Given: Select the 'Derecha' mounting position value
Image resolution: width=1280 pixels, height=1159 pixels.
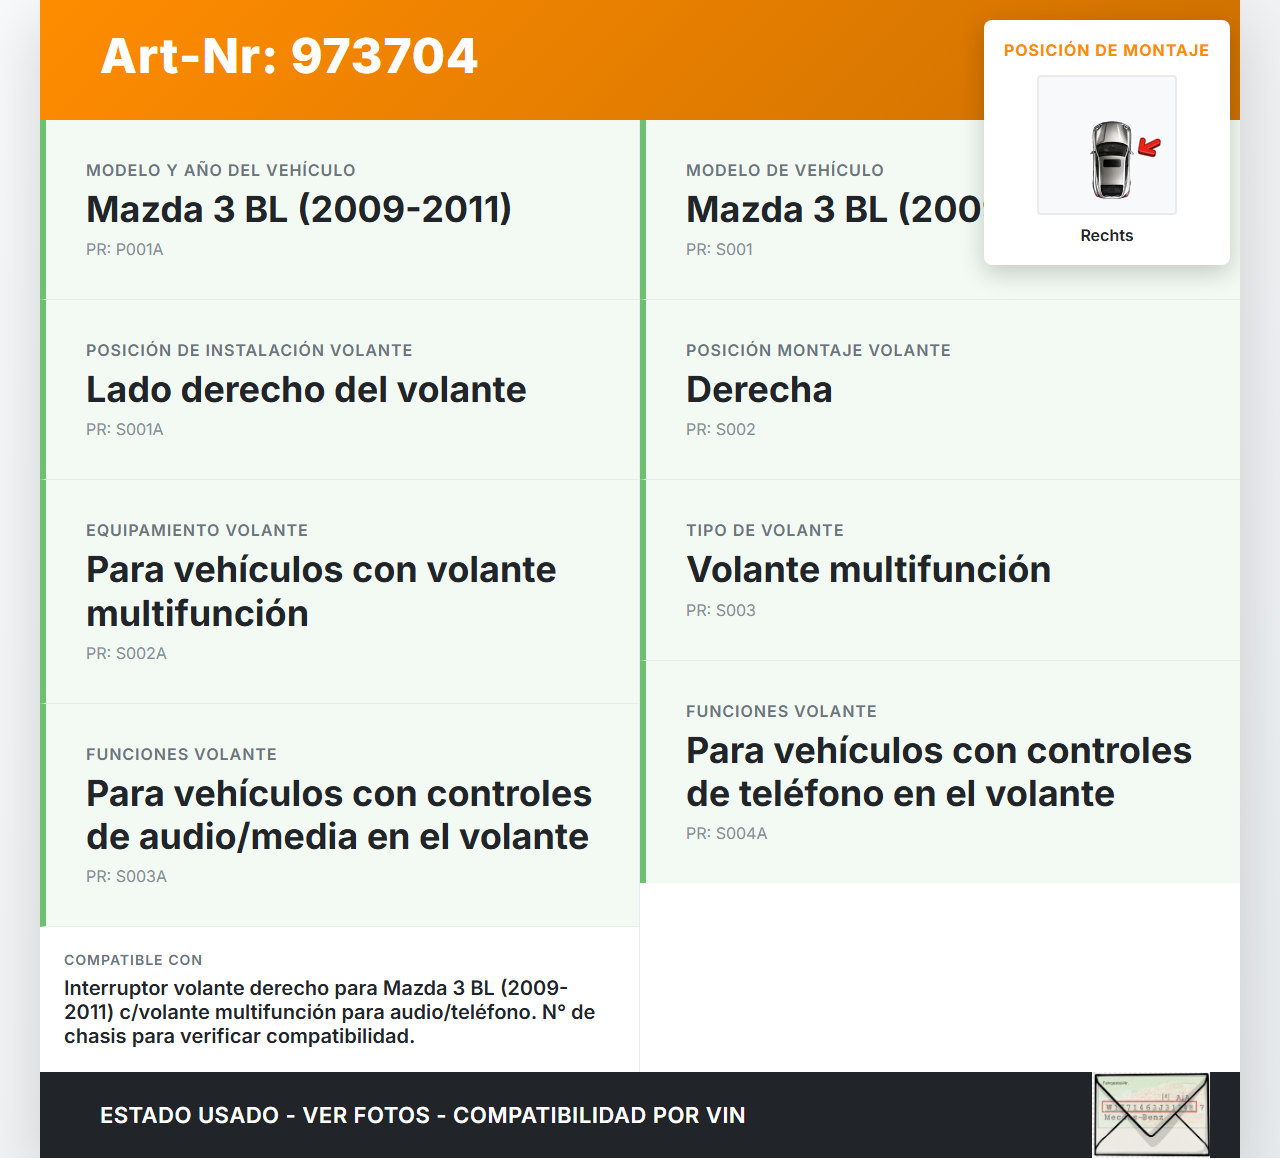Looking at the screenshot, I should coord(759,389).
